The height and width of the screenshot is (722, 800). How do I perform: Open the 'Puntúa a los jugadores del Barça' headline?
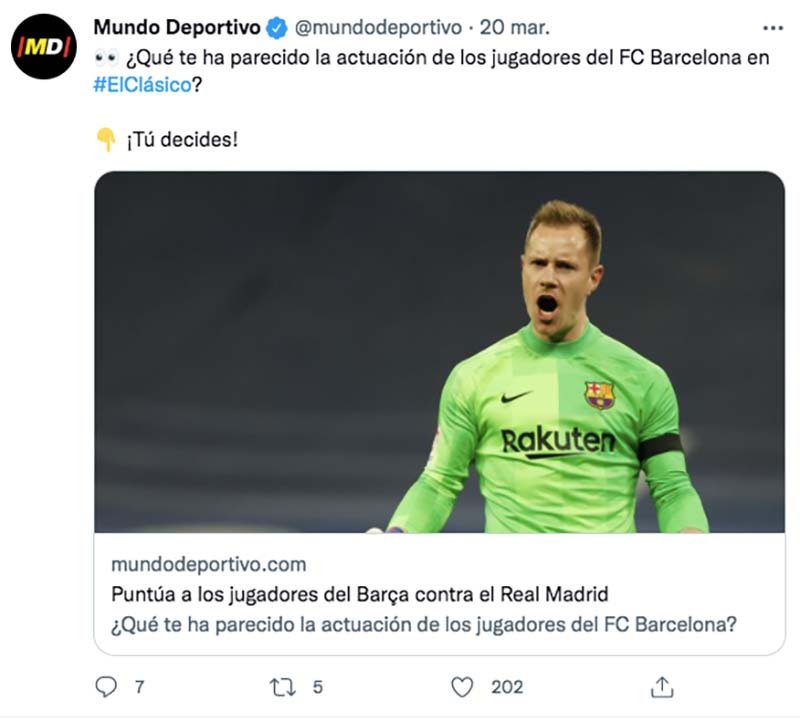(359, 594)
